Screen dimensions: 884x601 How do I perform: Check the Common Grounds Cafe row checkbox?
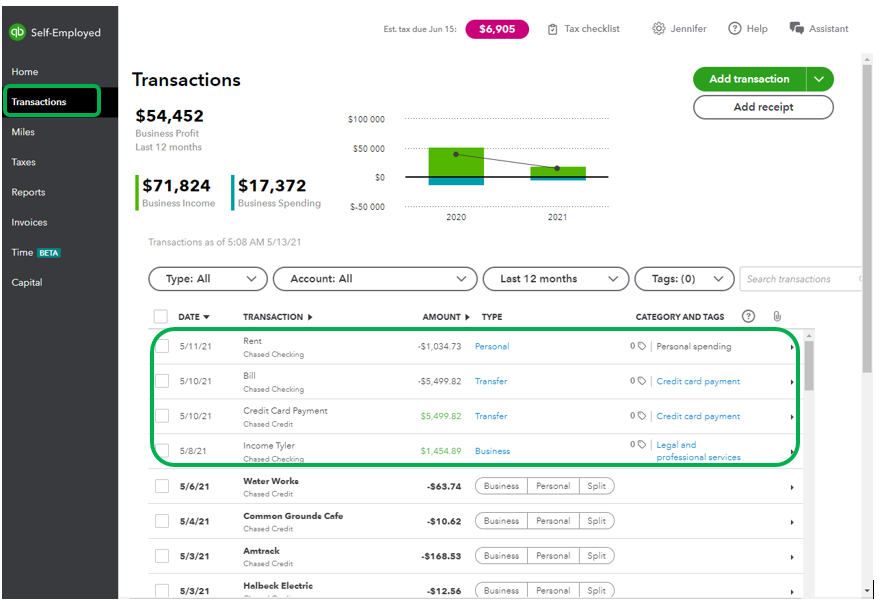pos(162,521)
